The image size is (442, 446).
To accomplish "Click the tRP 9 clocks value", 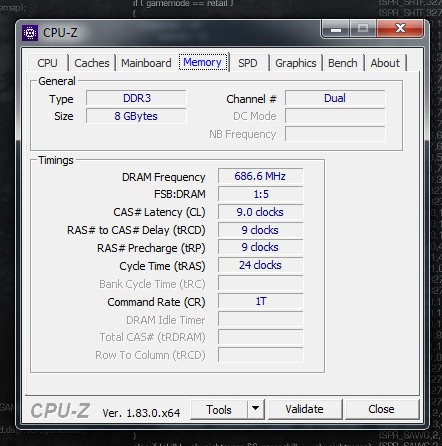I will [x=260, y=247].
